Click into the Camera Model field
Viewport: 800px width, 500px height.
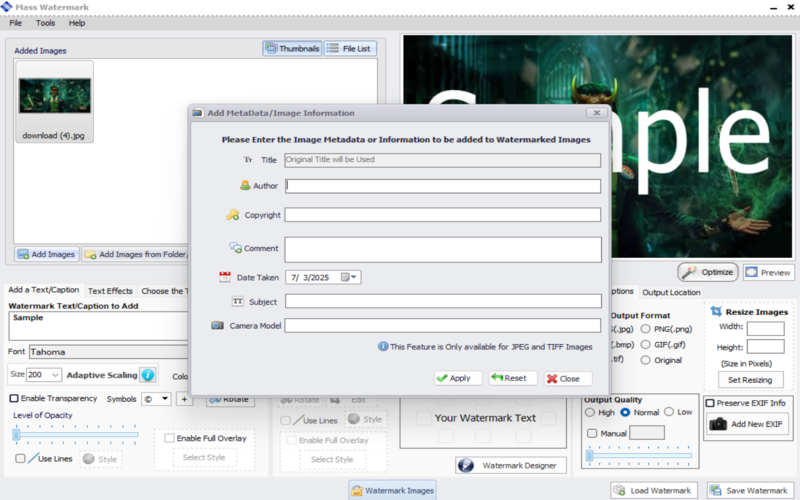[x=442, y=326]
